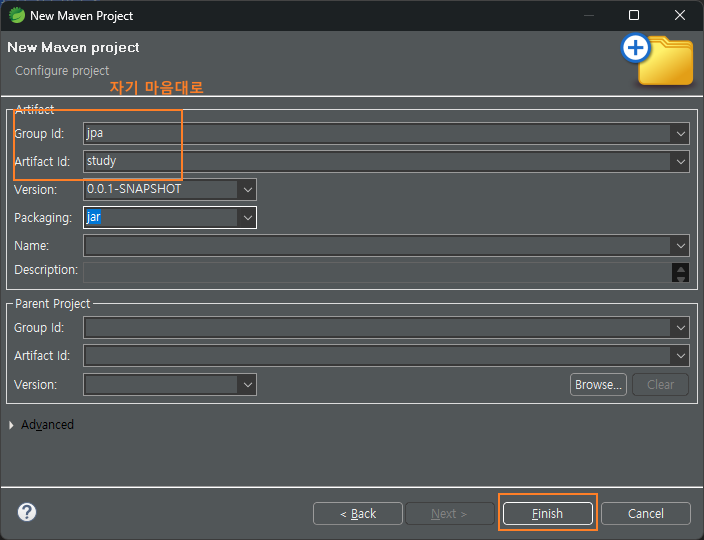
Task: Expand the Artifact Version dropdown arrow
Action: click(x=247, y=190)
